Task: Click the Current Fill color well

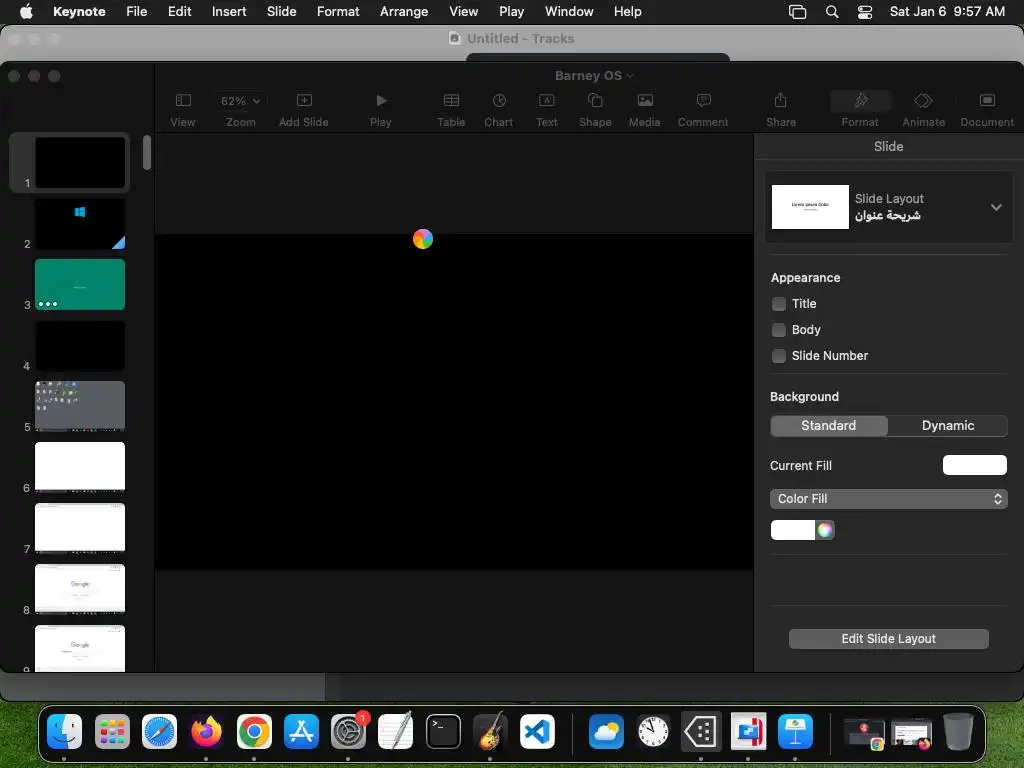Action: [974, 465]
